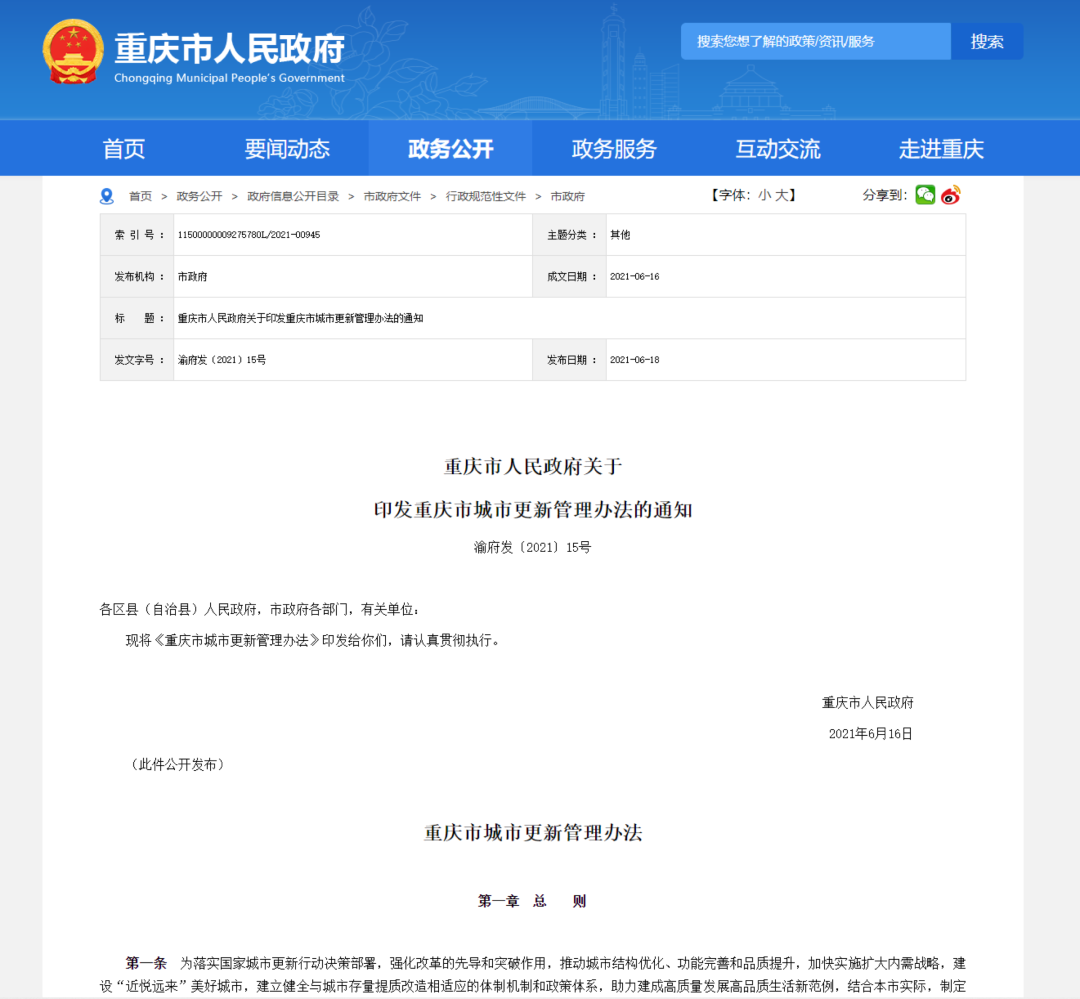Screen dimensions: 1080x999
Task: Open the 走进重庆 navigation tab
Action: (941, 149)
